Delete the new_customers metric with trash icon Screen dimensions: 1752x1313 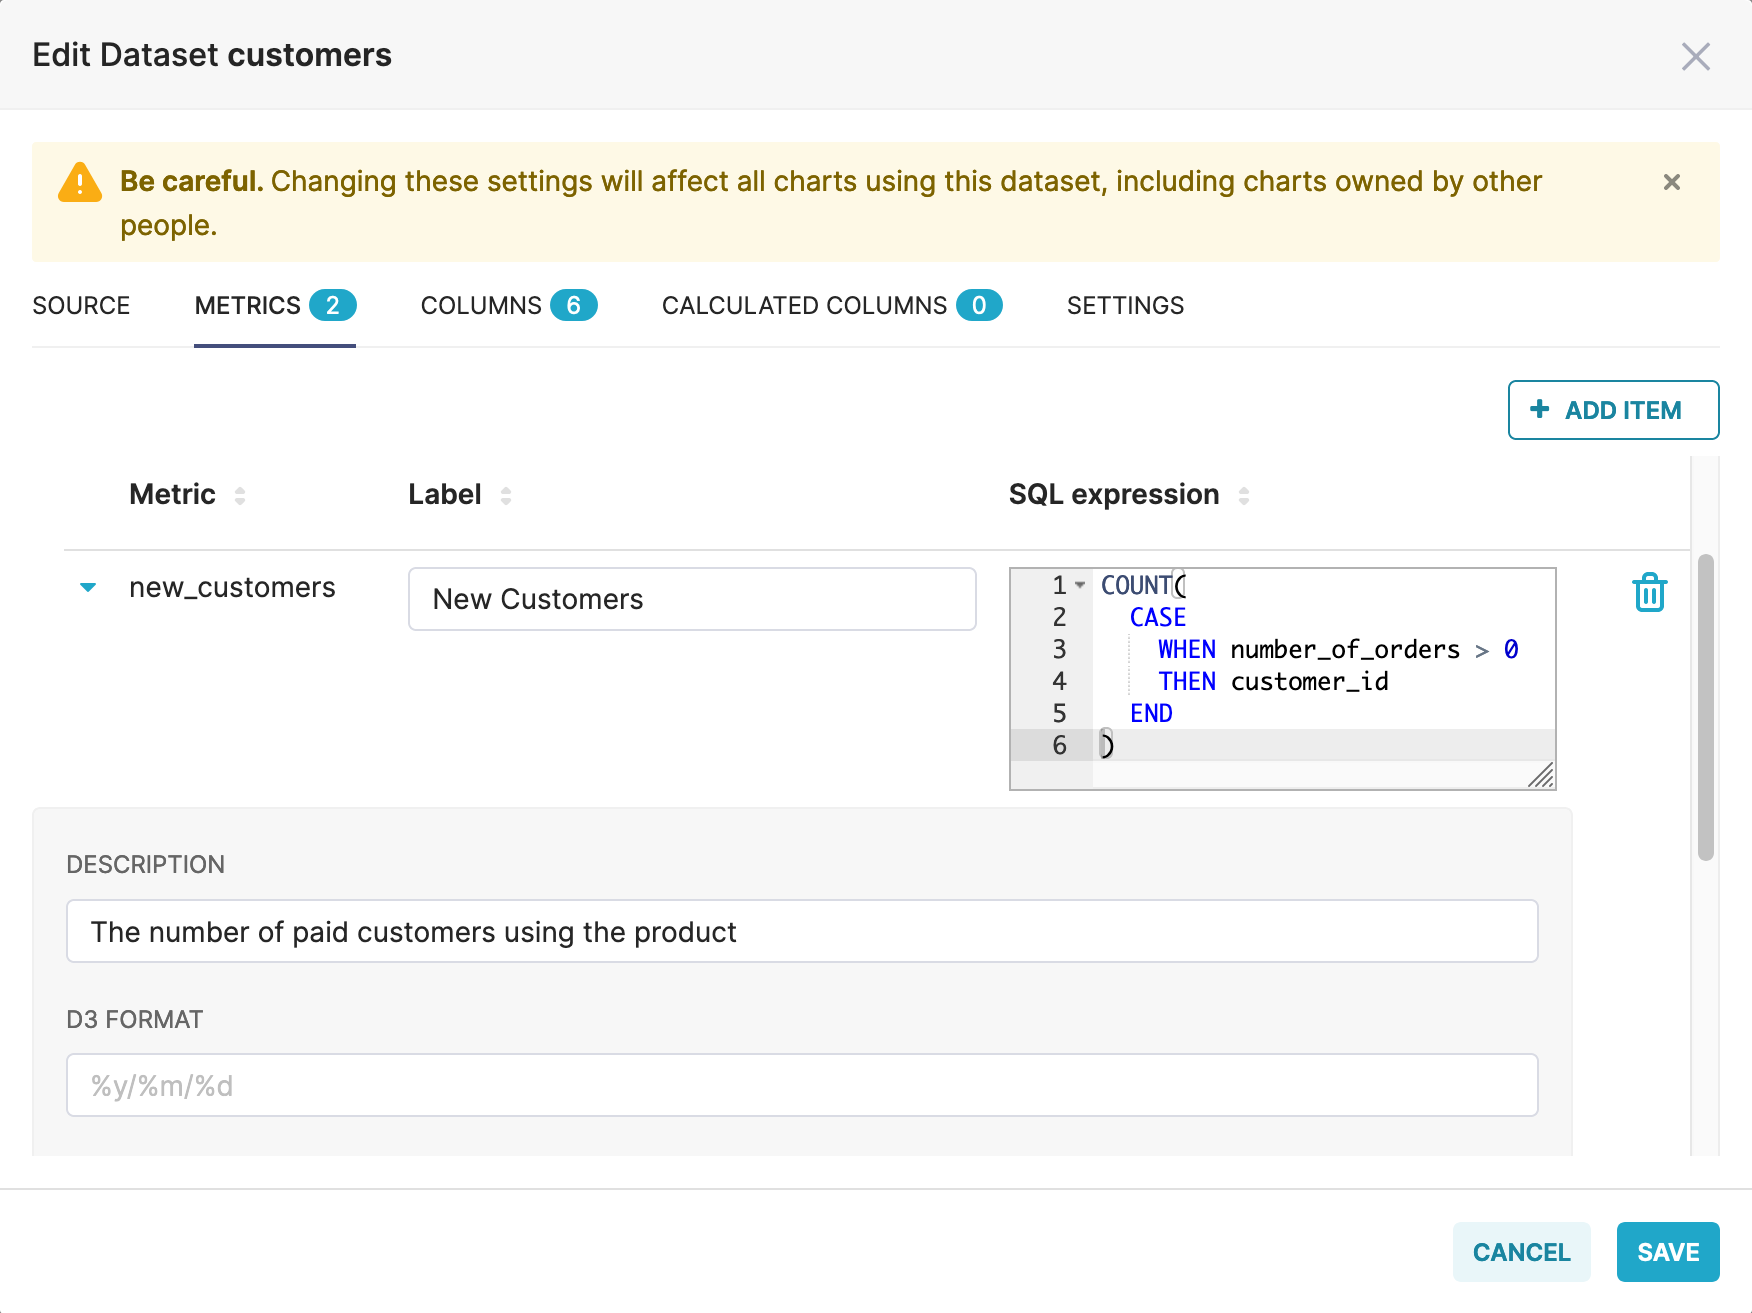[1649, 592]
